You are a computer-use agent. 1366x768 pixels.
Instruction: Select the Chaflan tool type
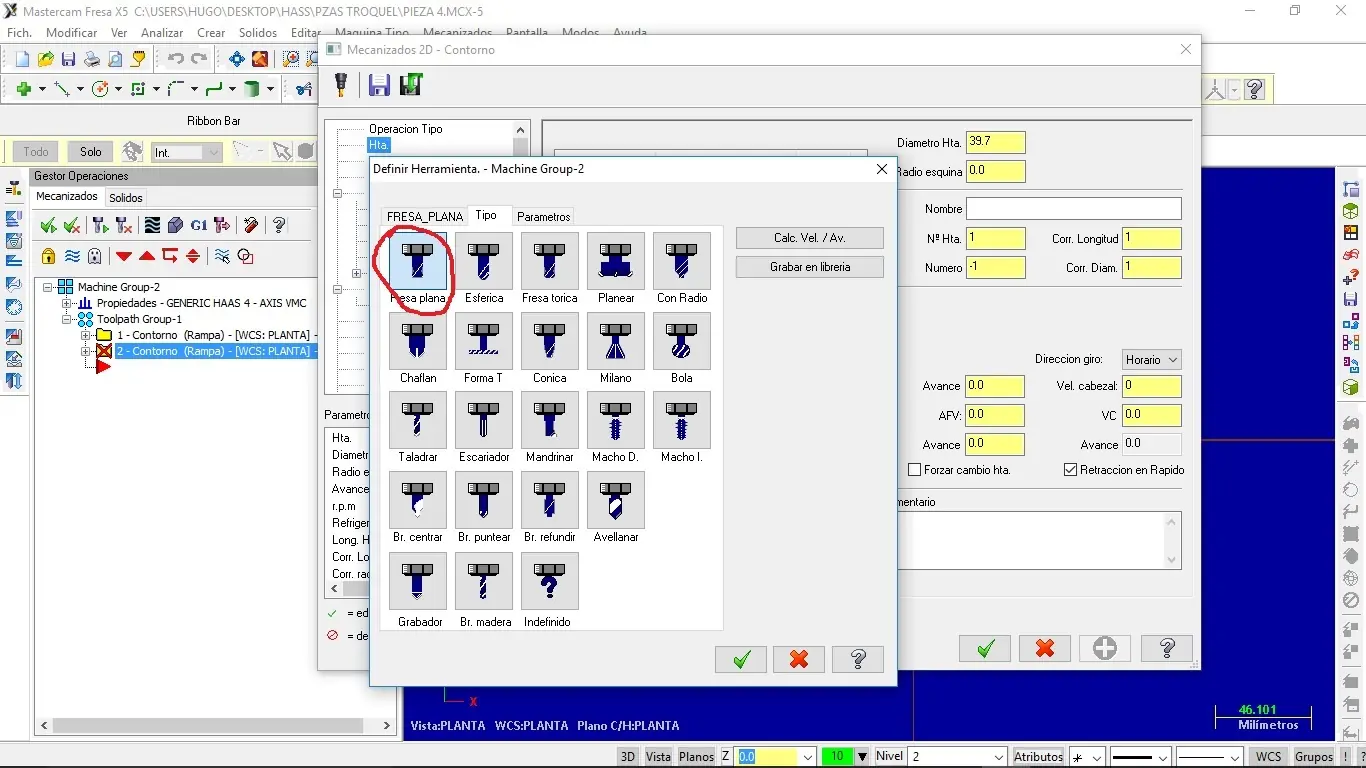click(418, 341)
